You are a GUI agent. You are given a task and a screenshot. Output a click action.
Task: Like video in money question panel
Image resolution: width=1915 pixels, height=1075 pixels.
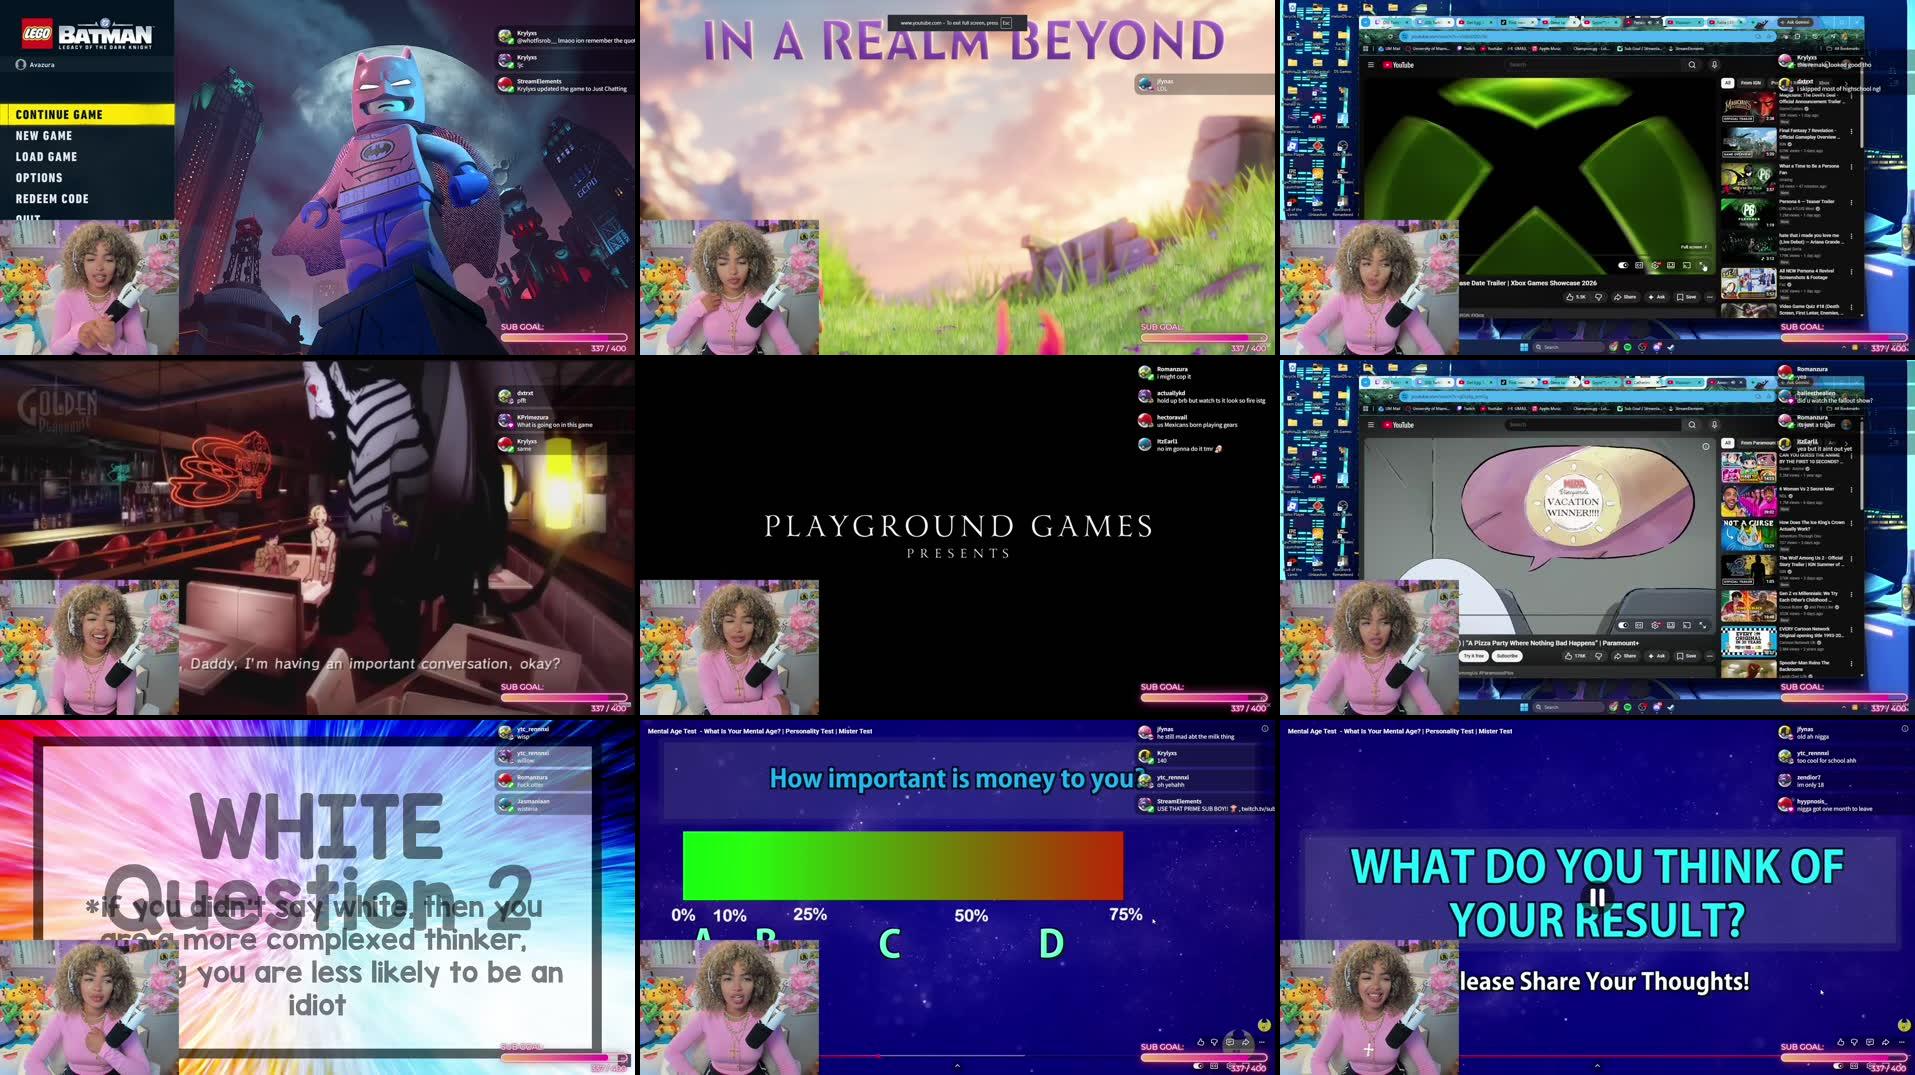click(1201, 1042)
